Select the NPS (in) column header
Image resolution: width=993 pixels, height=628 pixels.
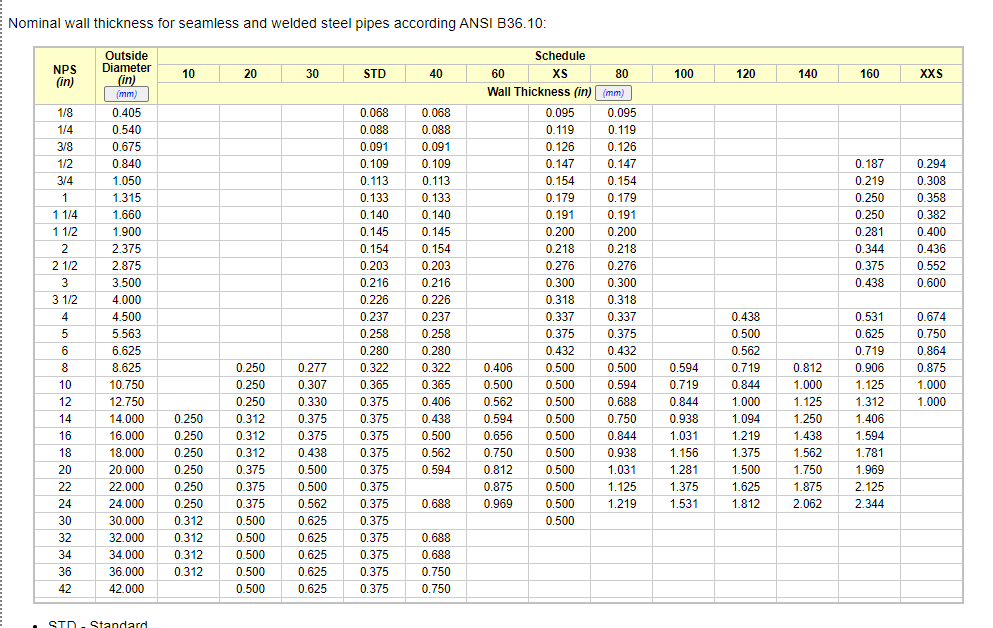(65, 75)
